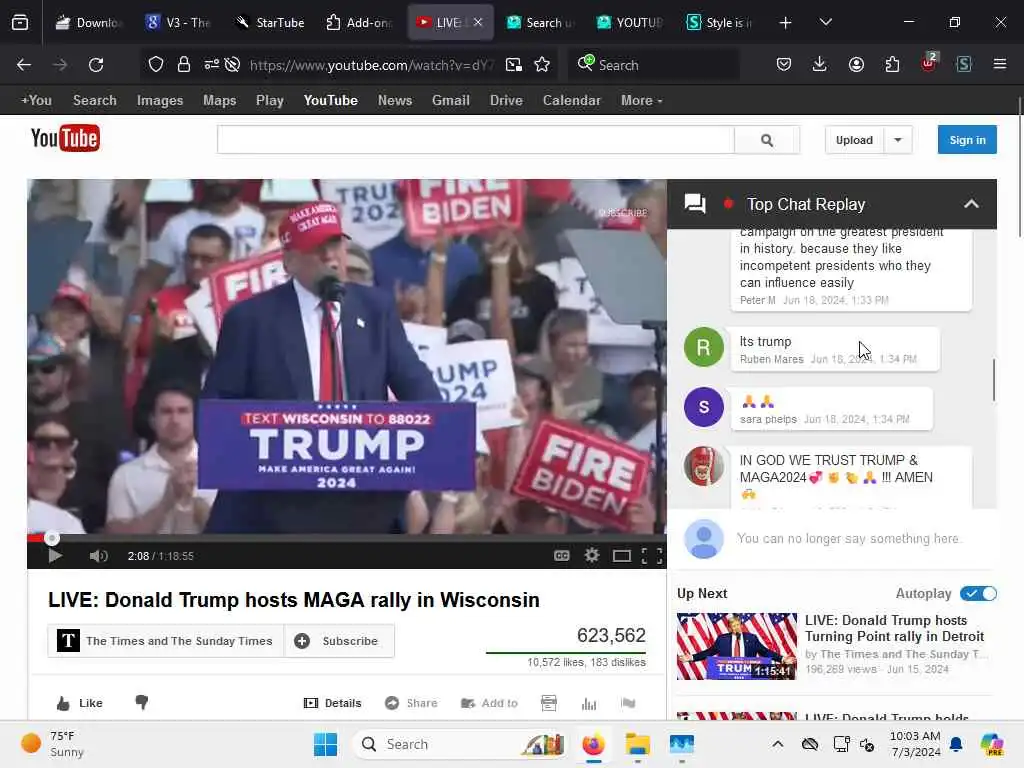
Task: Open the picture-in-picture icon in the address bar
Action: click(514, 65)
